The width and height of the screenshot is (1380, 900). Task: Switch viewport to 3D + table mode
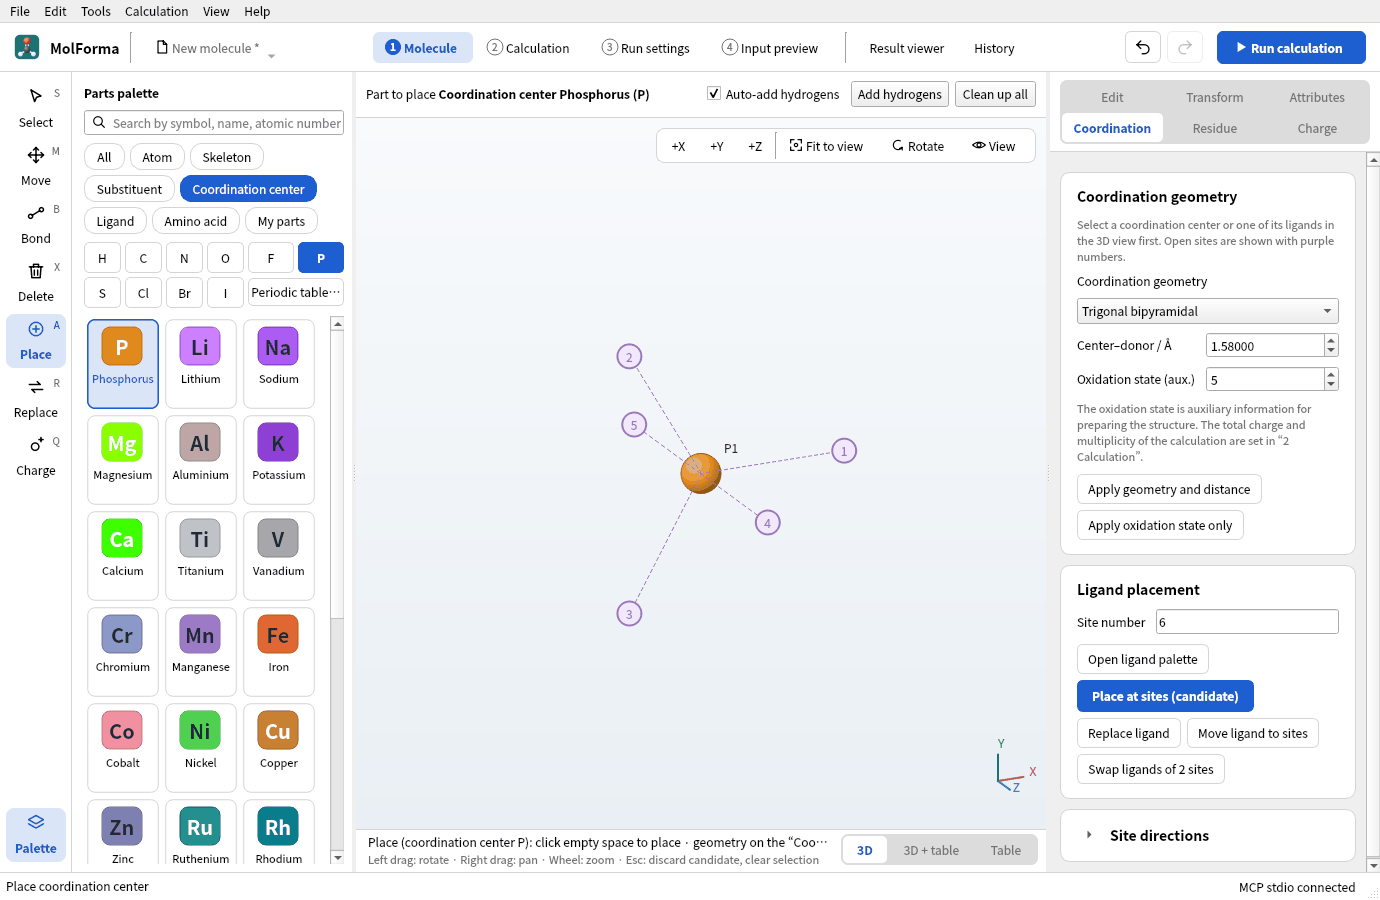coord(931,851)
